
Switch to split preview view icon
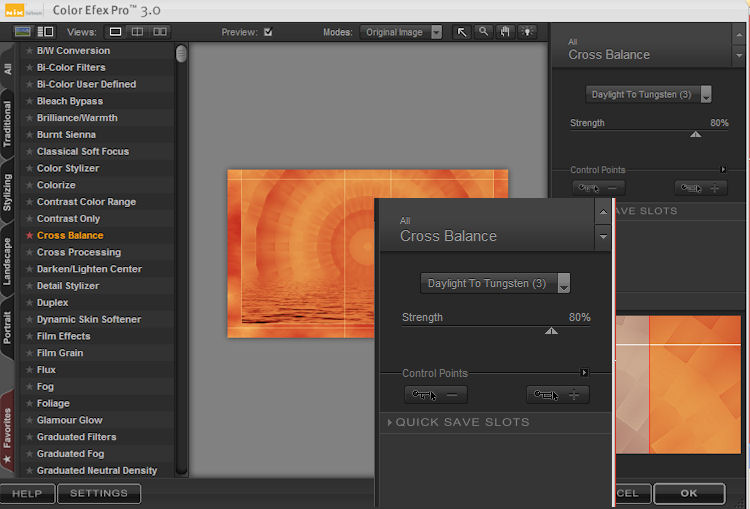click(x=138, y=32)
